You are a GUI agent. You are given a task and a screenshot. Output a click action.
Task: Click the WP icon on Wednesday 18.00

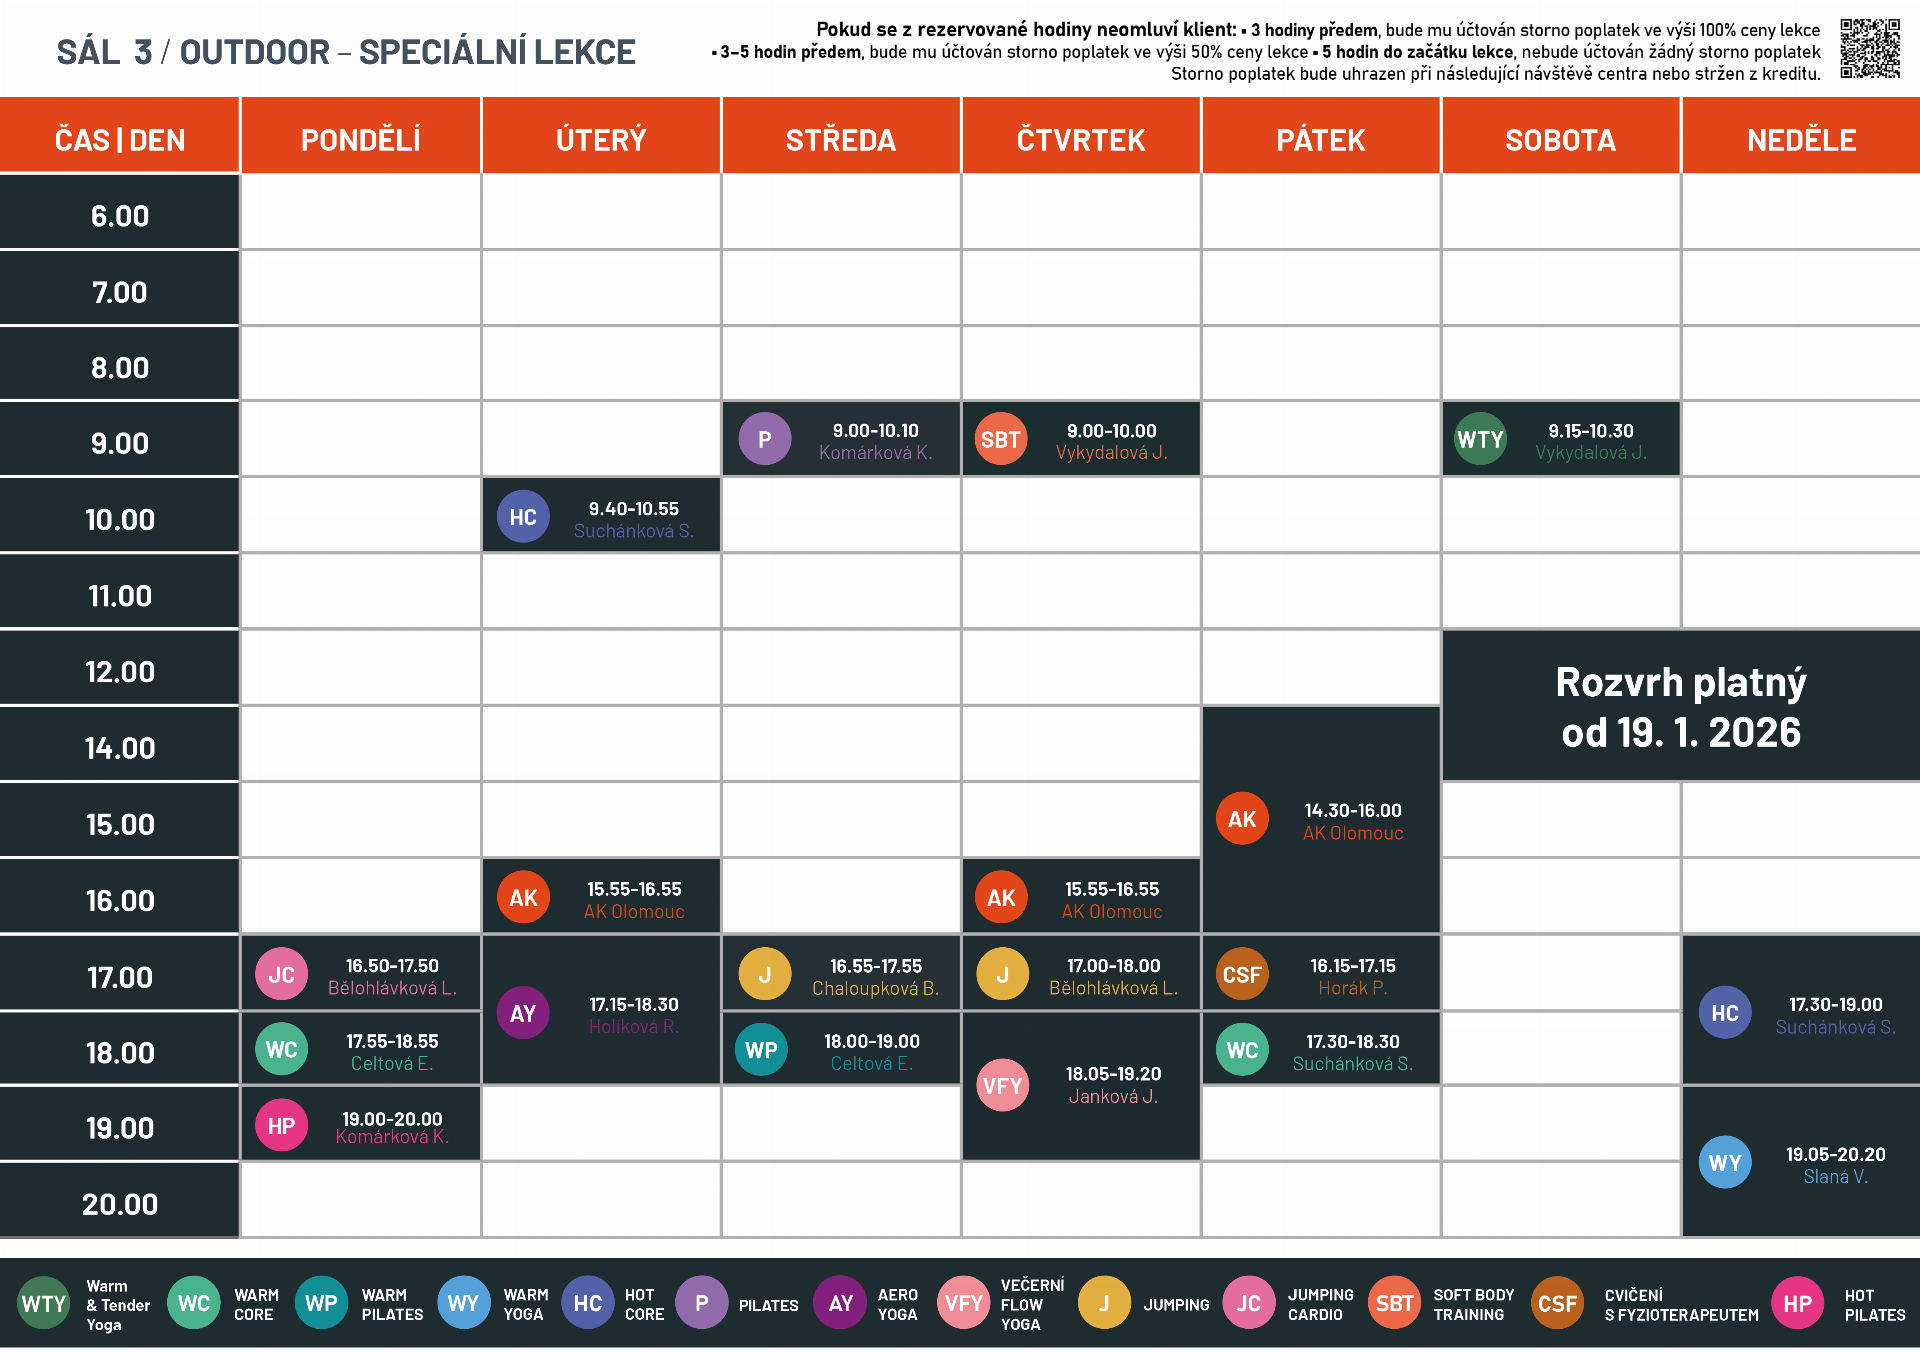762,1050
